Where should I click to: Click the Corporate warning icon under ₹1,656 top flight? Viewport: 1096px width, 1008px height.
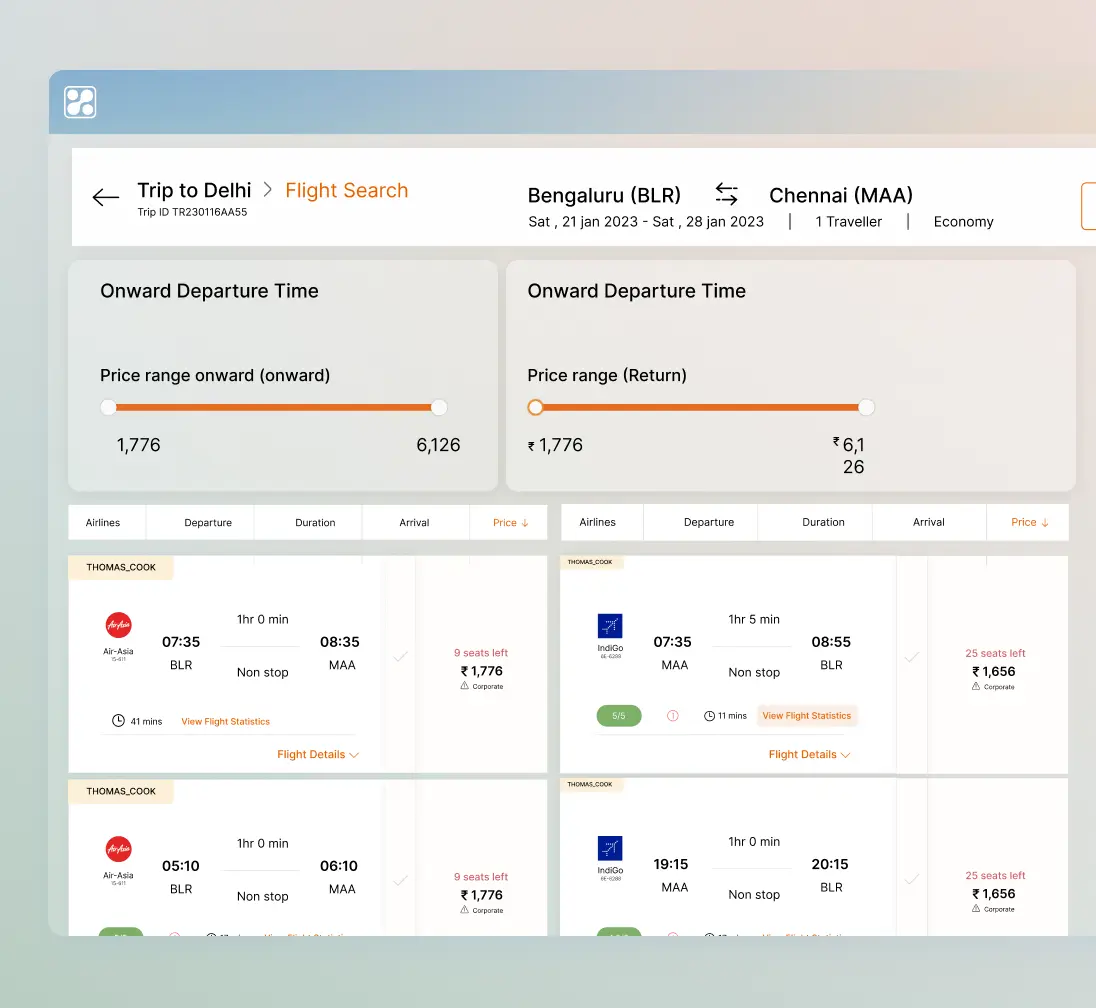(x=976, y=687)
